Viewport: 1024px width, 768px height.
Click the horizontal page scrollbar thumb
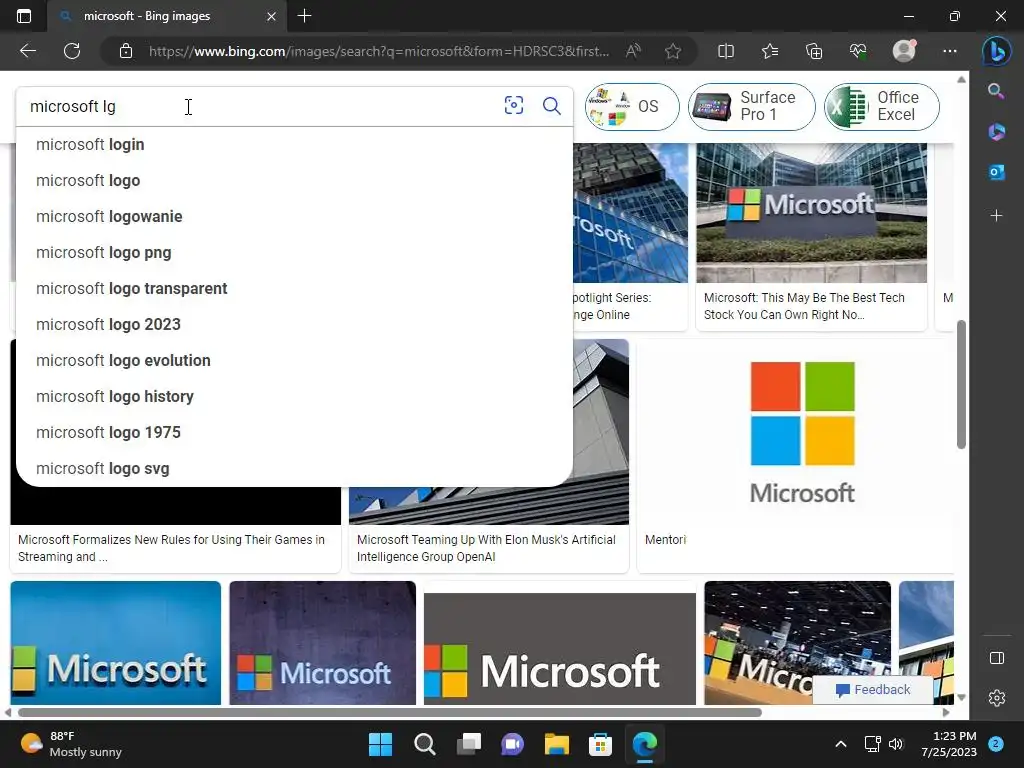coord(389,712)
